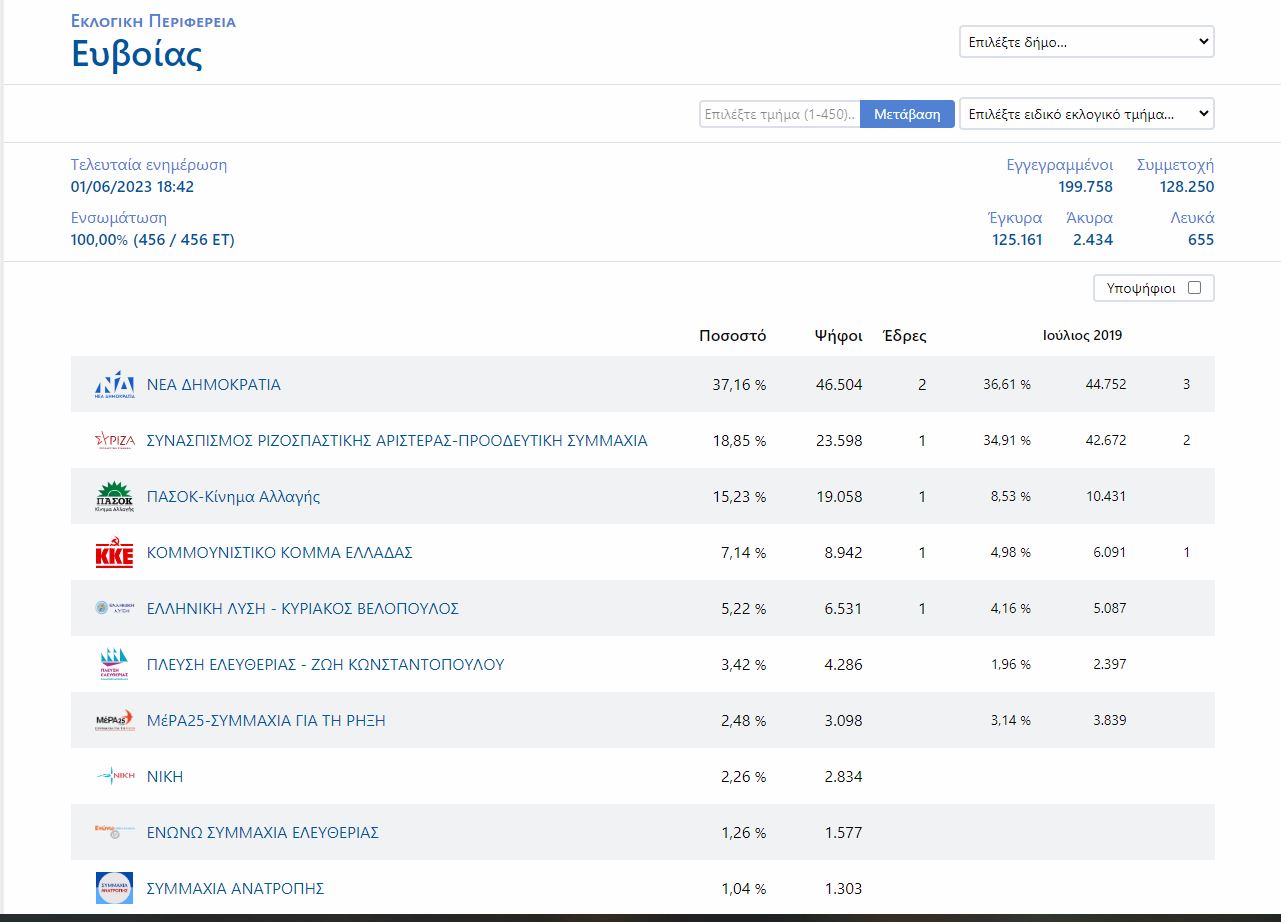Viewport: 1281px width, 922px height.
Task: Click the ΚΚΕ percentage 7,14 %
Action: 744,553
